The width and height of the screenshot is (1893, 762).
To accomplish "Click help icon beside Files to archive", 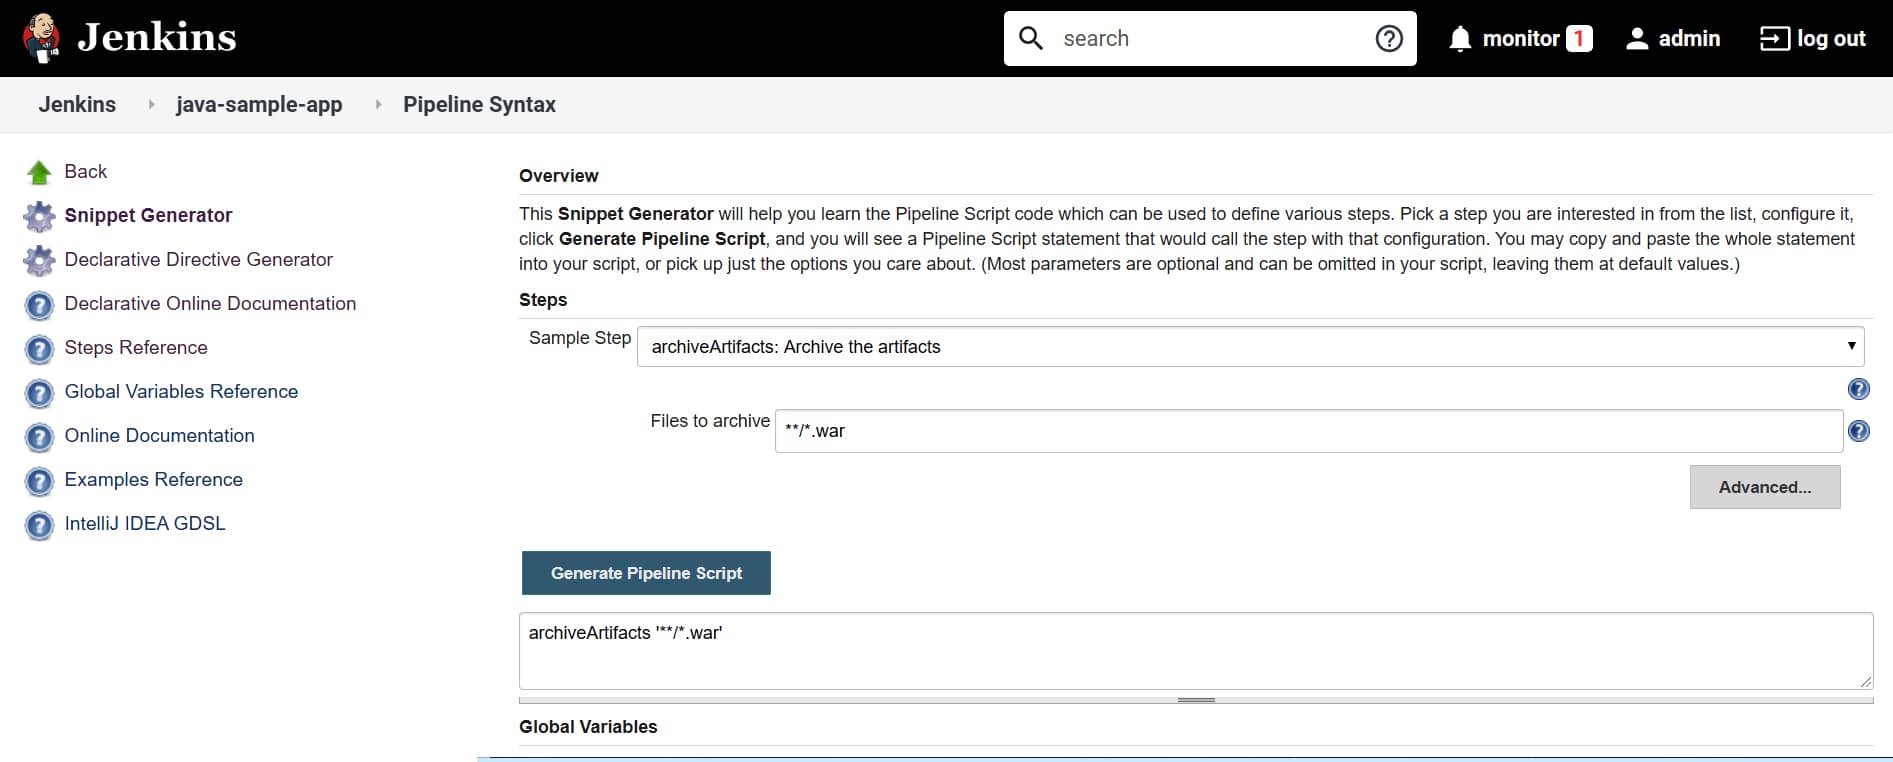I will point(1859,431).
